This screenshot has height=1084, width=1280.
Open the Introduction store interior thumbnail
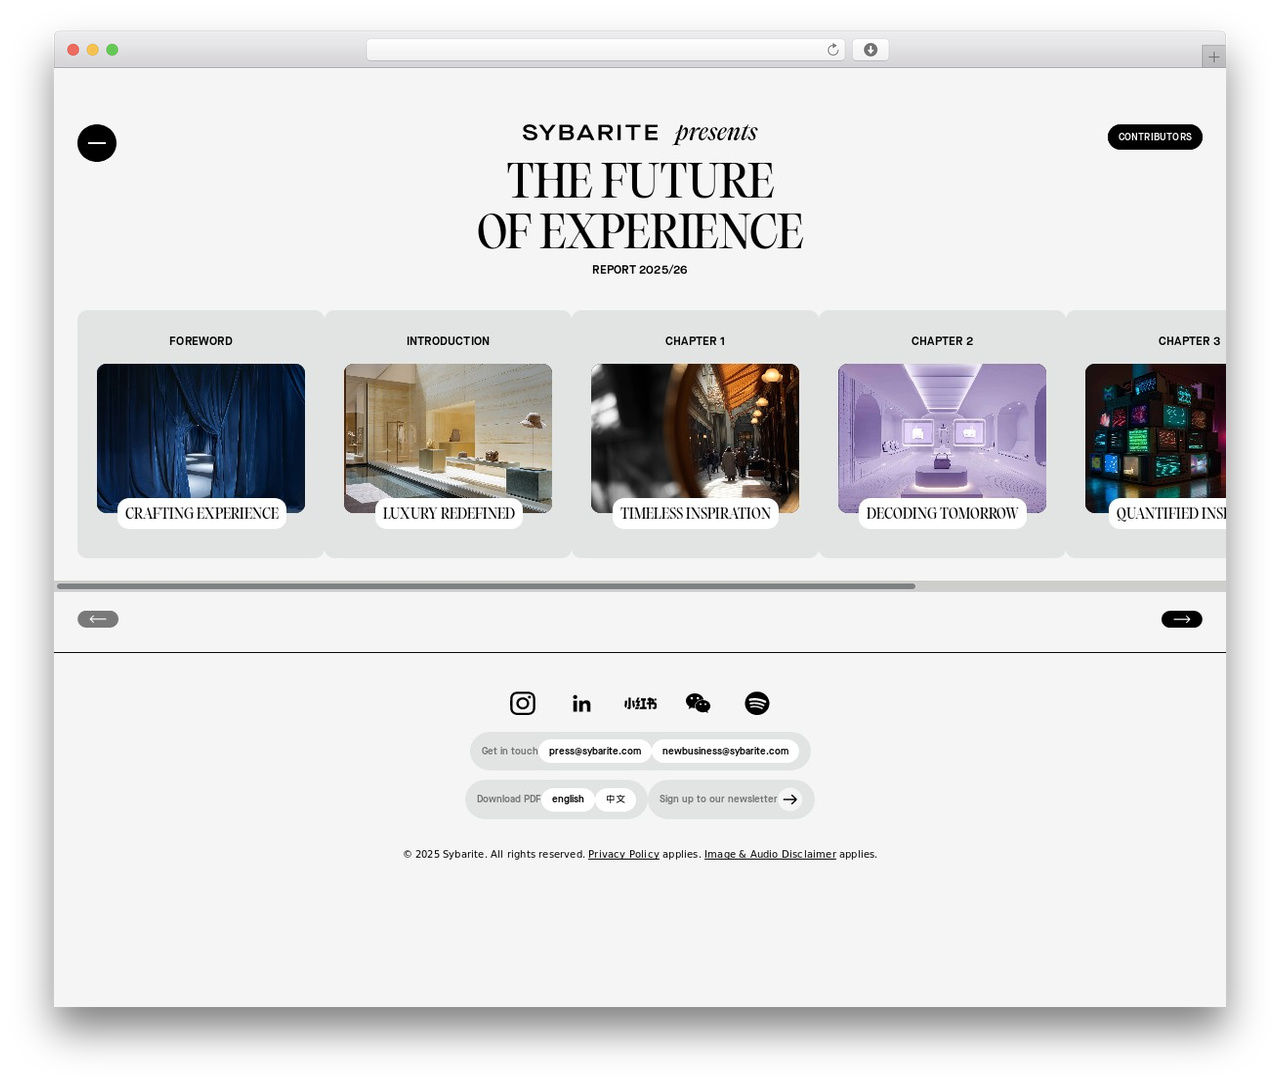point(448,438)
